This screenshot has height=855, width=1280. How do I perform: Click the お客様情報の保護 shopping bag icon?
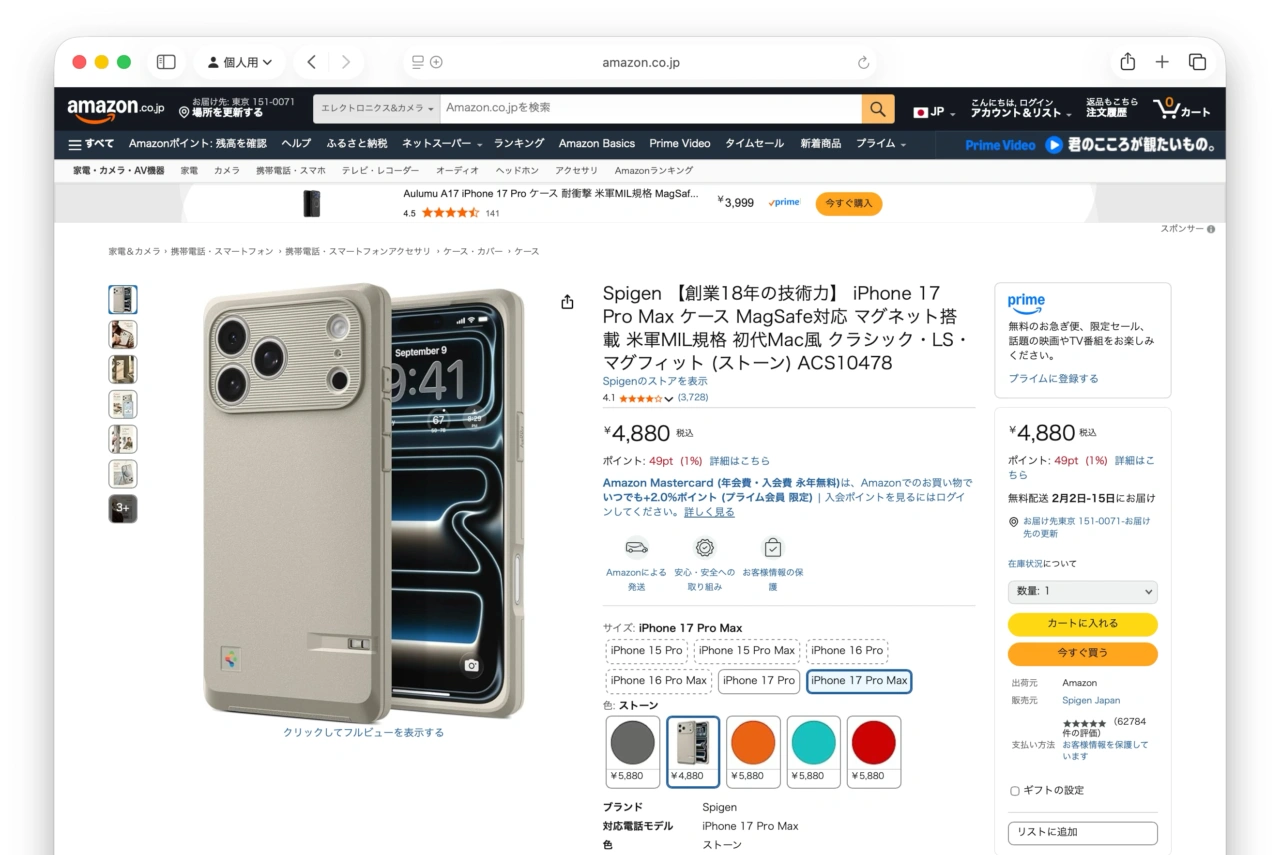click(x=772, y=547)
